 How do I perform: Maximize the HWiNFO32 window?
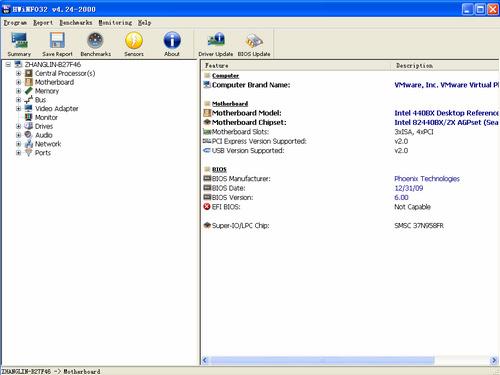[480, 9]
